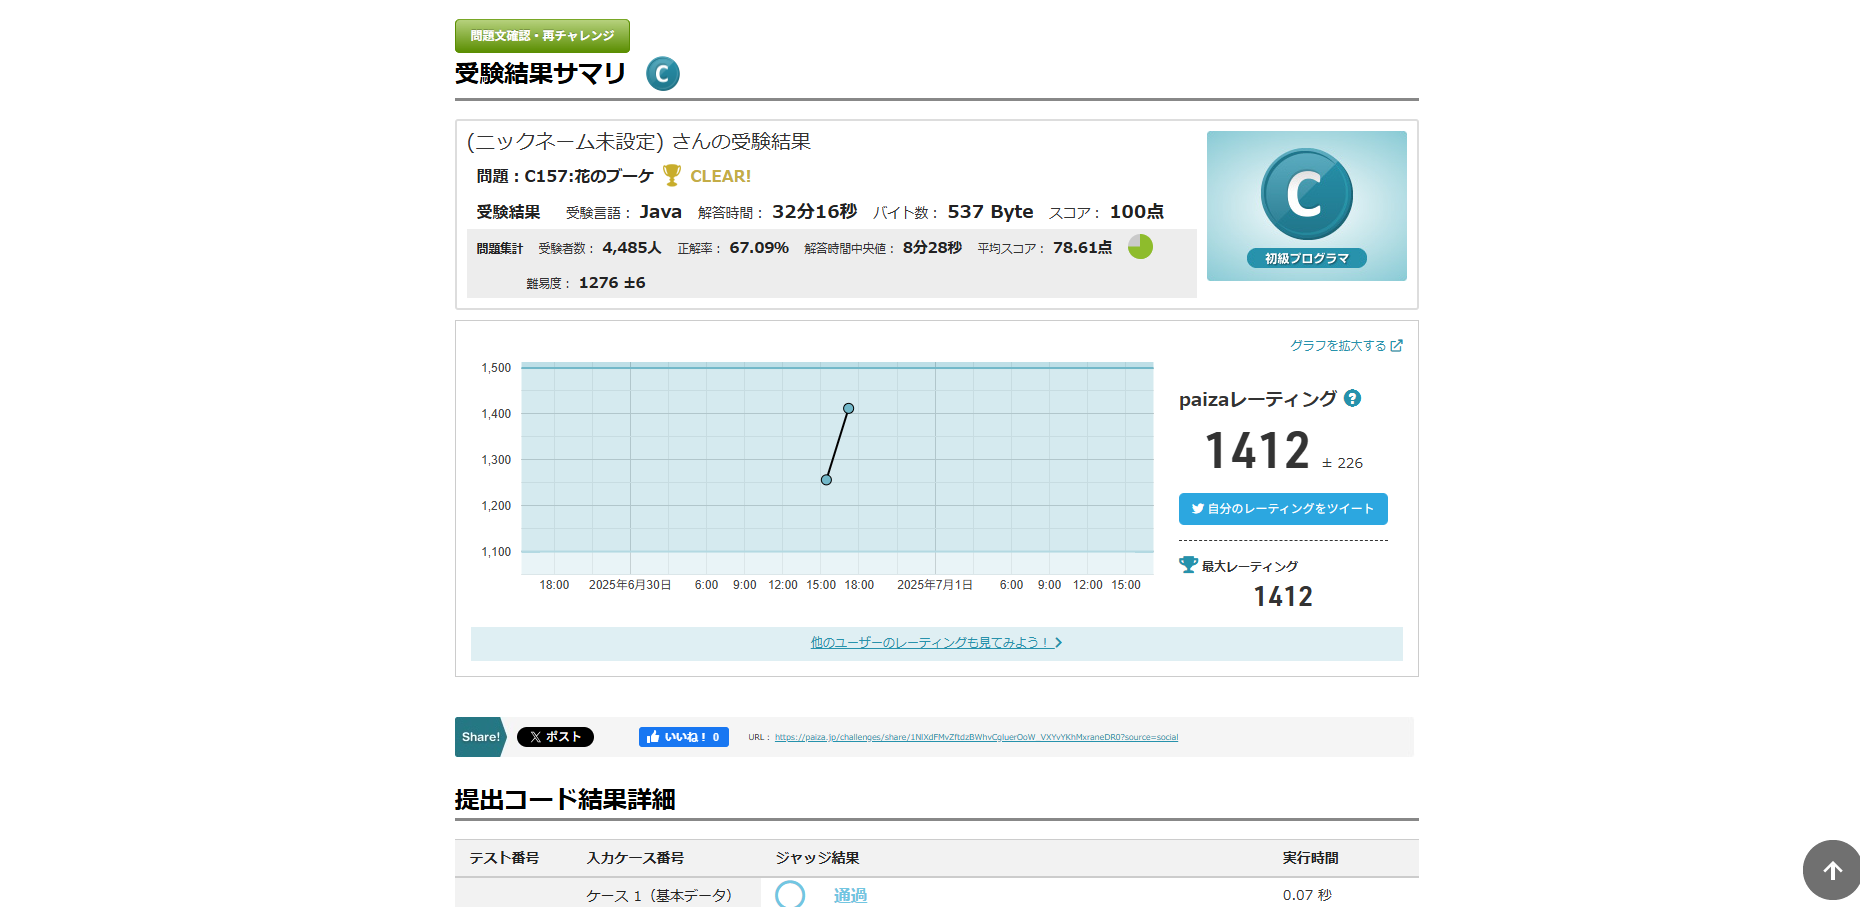Open 問題文確認・再チャレンジ button

click(542, 36)
